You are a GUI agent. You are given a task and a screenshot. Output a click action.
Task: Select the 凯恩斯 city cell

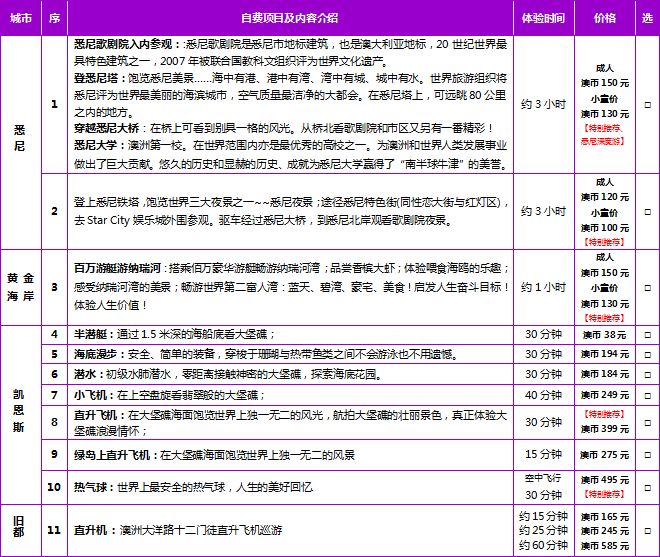coord(21,414)
